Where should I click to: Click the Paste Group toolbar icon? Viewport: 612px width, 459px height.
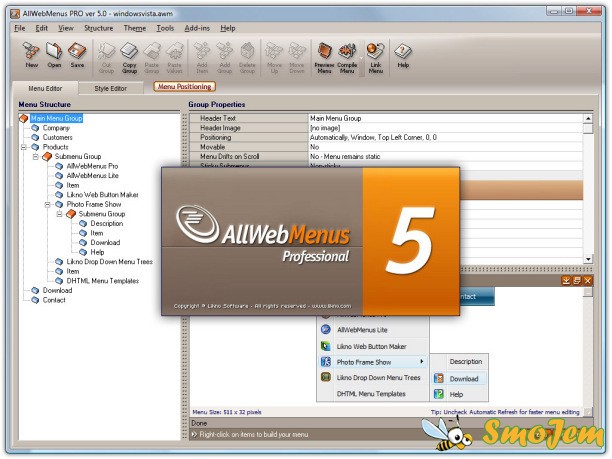coord(152,58)
